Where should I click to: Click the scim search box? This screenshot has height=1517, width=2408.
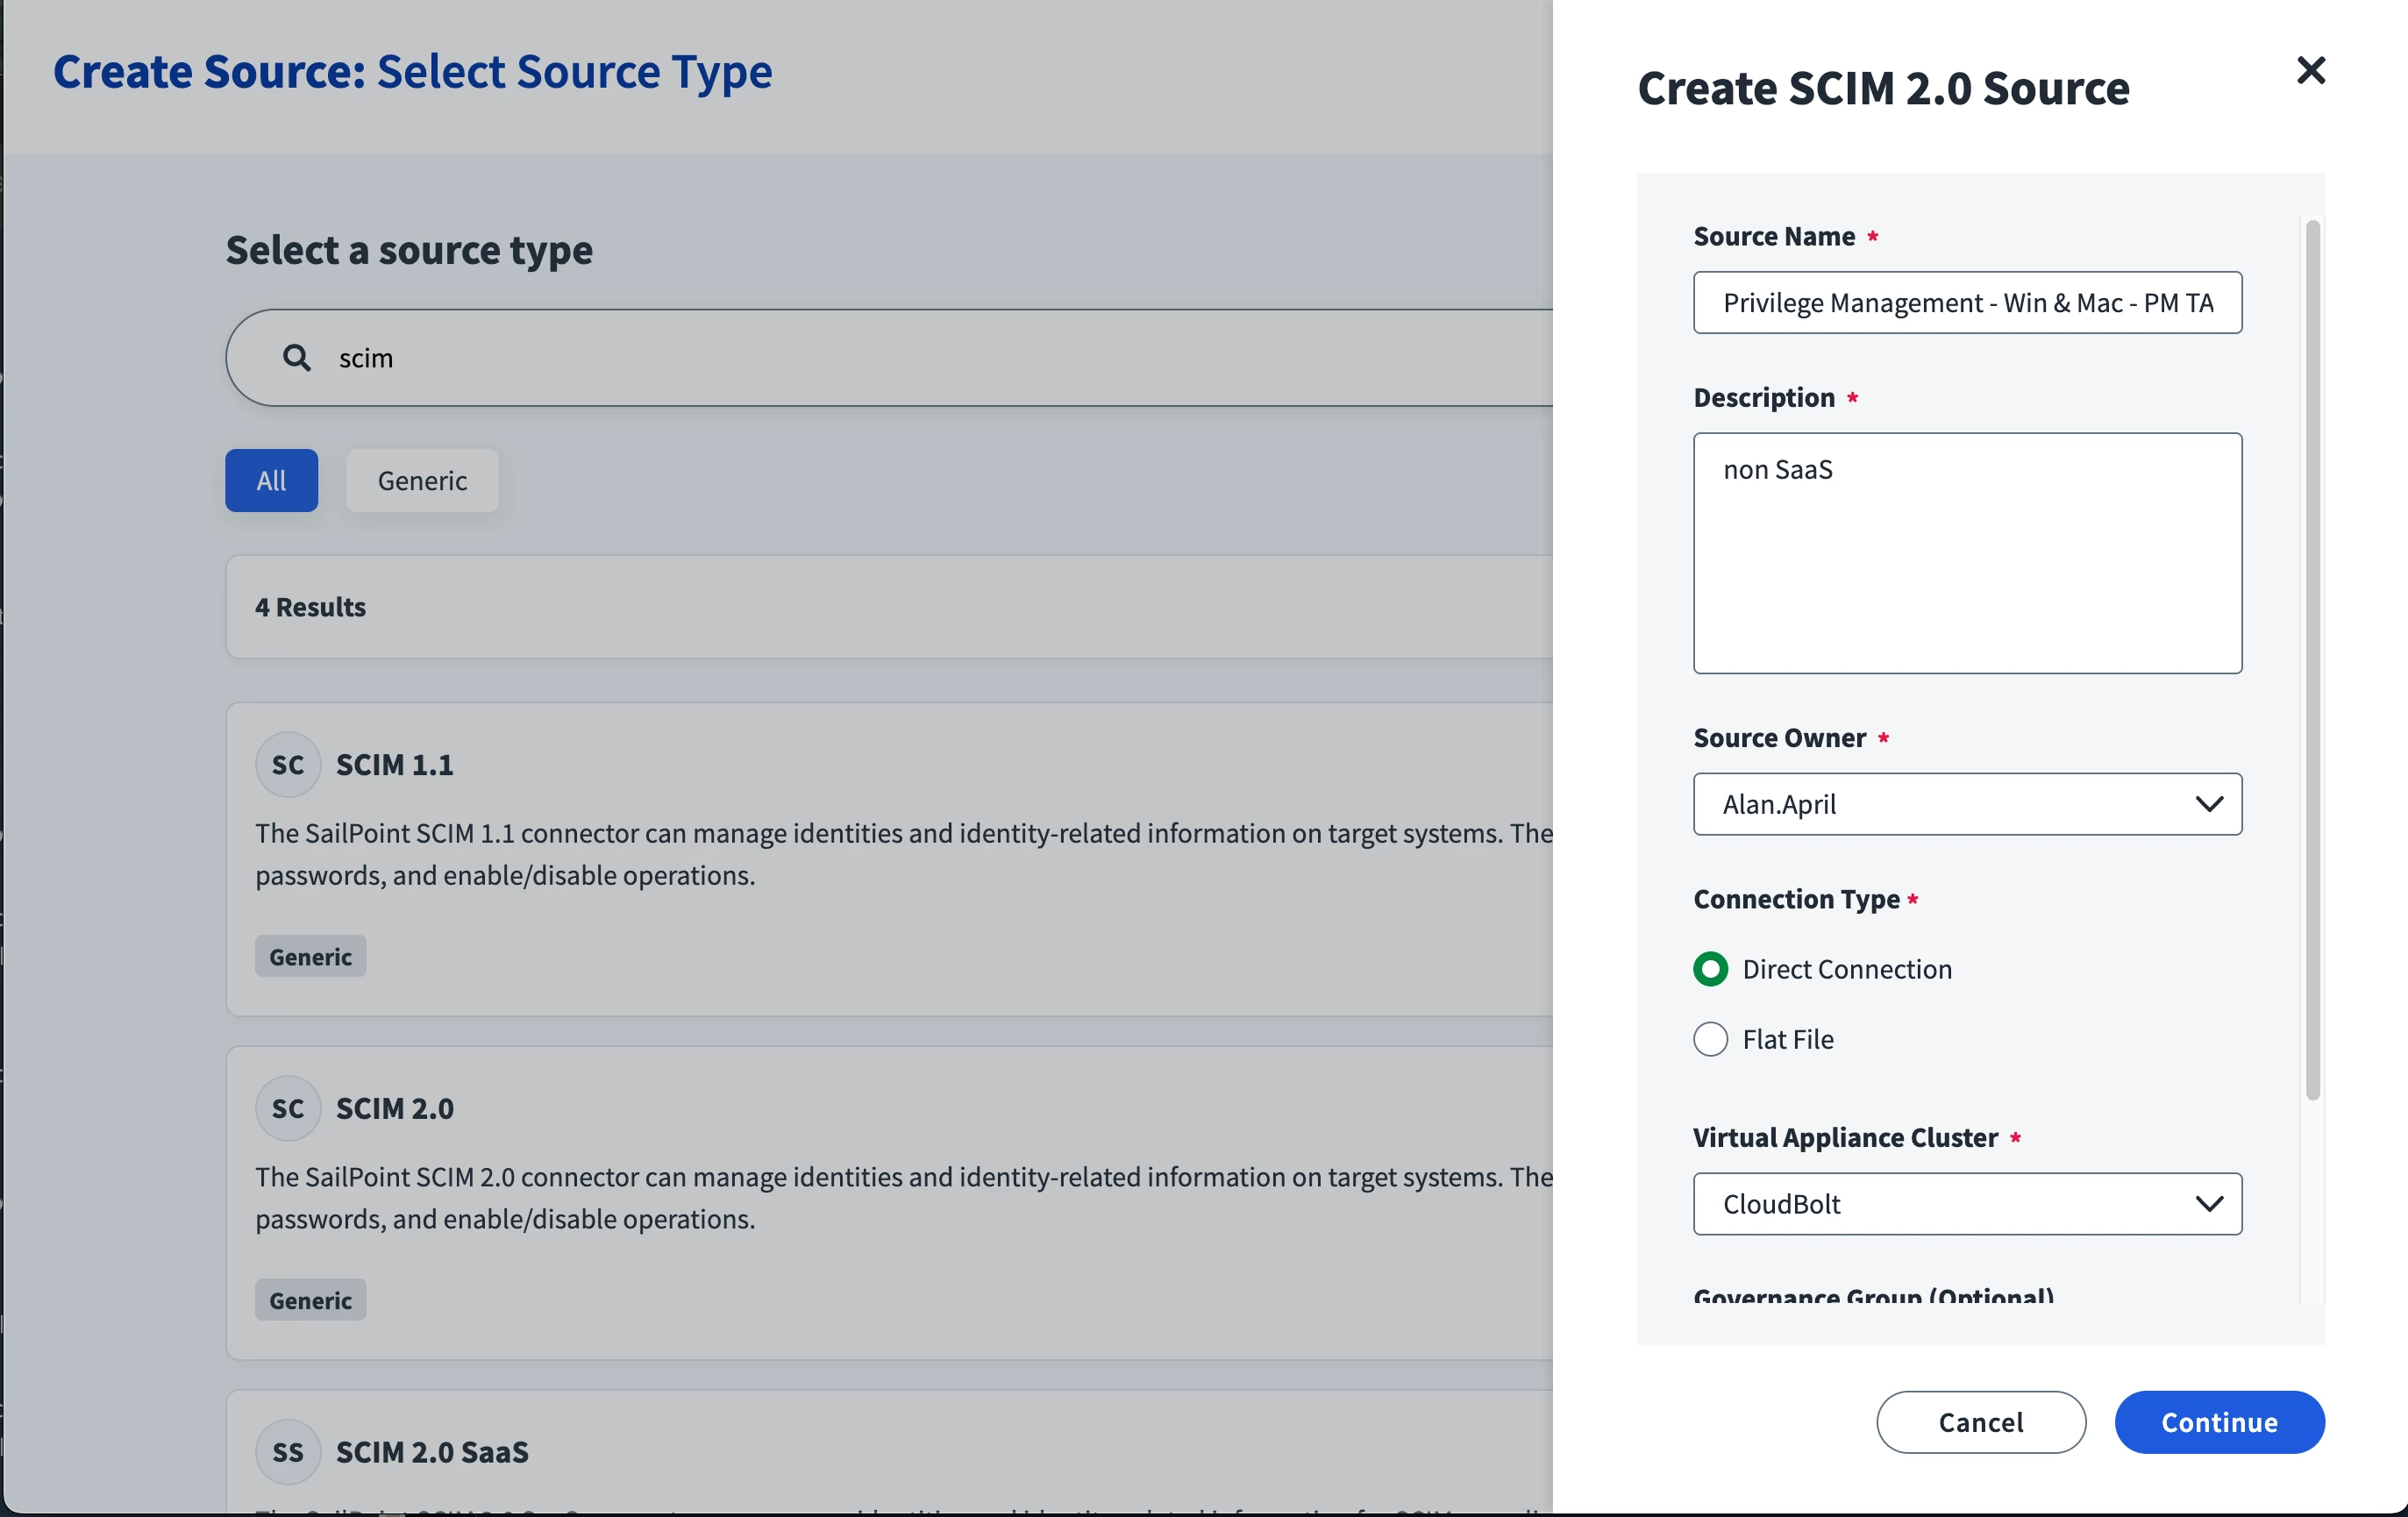click(x=890, y=357)
